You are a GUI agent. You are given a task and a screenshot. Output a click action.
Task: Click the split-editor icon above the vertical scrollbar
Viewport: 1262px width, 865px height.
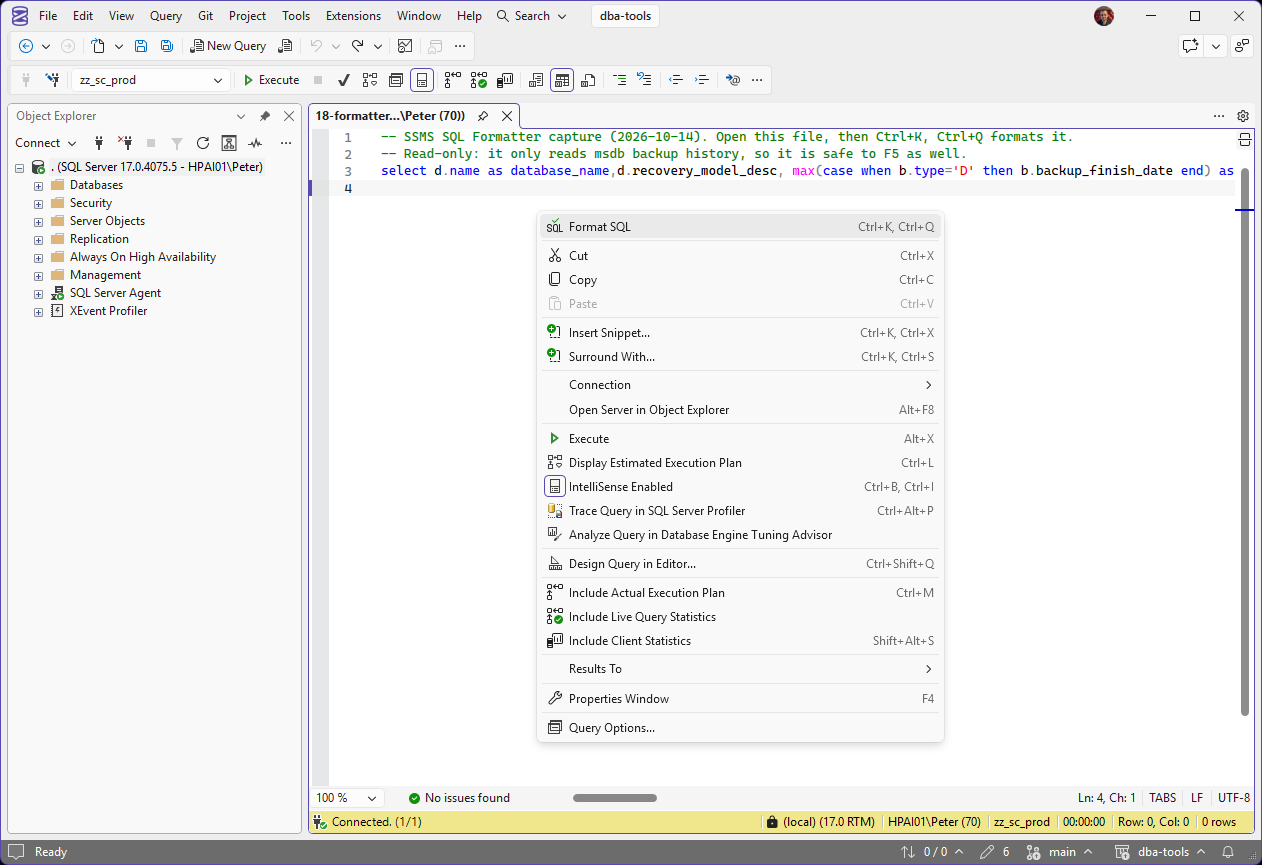point(1245,139)
